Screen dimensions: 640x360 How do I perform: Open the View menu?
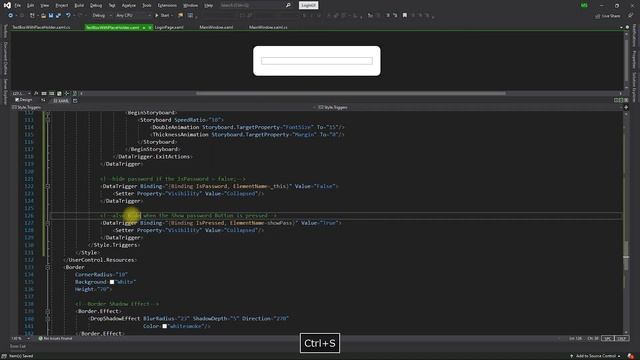pos(44,5)
